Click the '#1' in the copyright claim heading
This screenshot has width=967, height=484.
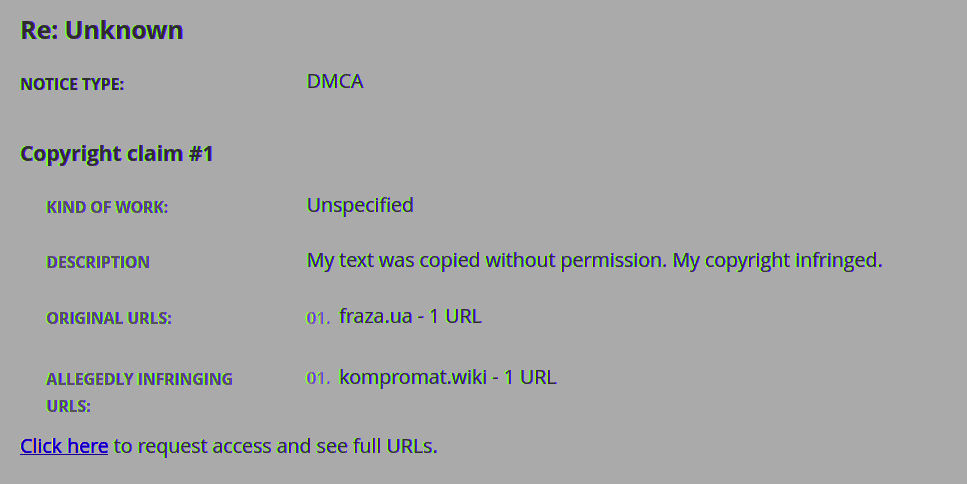201,154
